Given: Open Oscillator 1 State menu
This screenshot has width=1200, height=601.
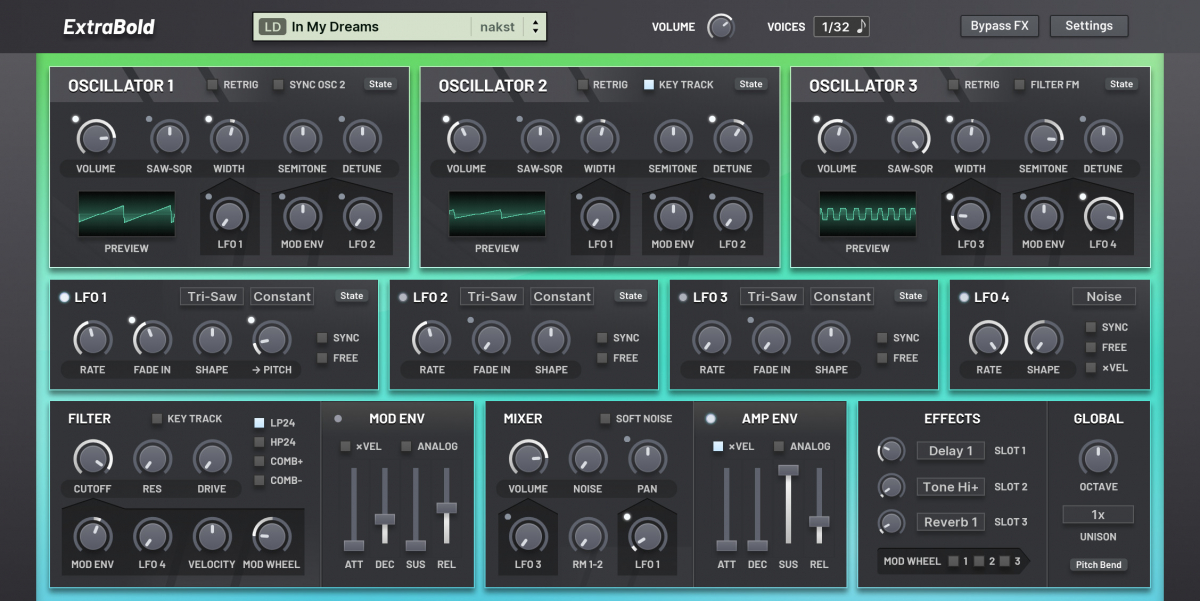Looking at the screenshot, I should coord(380,85).
